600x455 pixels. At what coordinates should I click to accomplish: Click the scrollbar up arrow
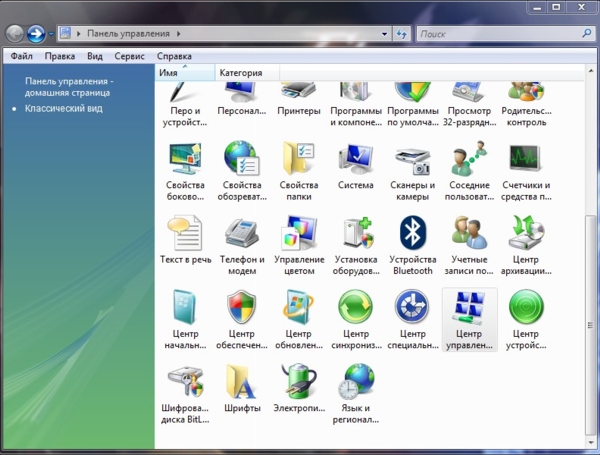[x=590, y=71]
